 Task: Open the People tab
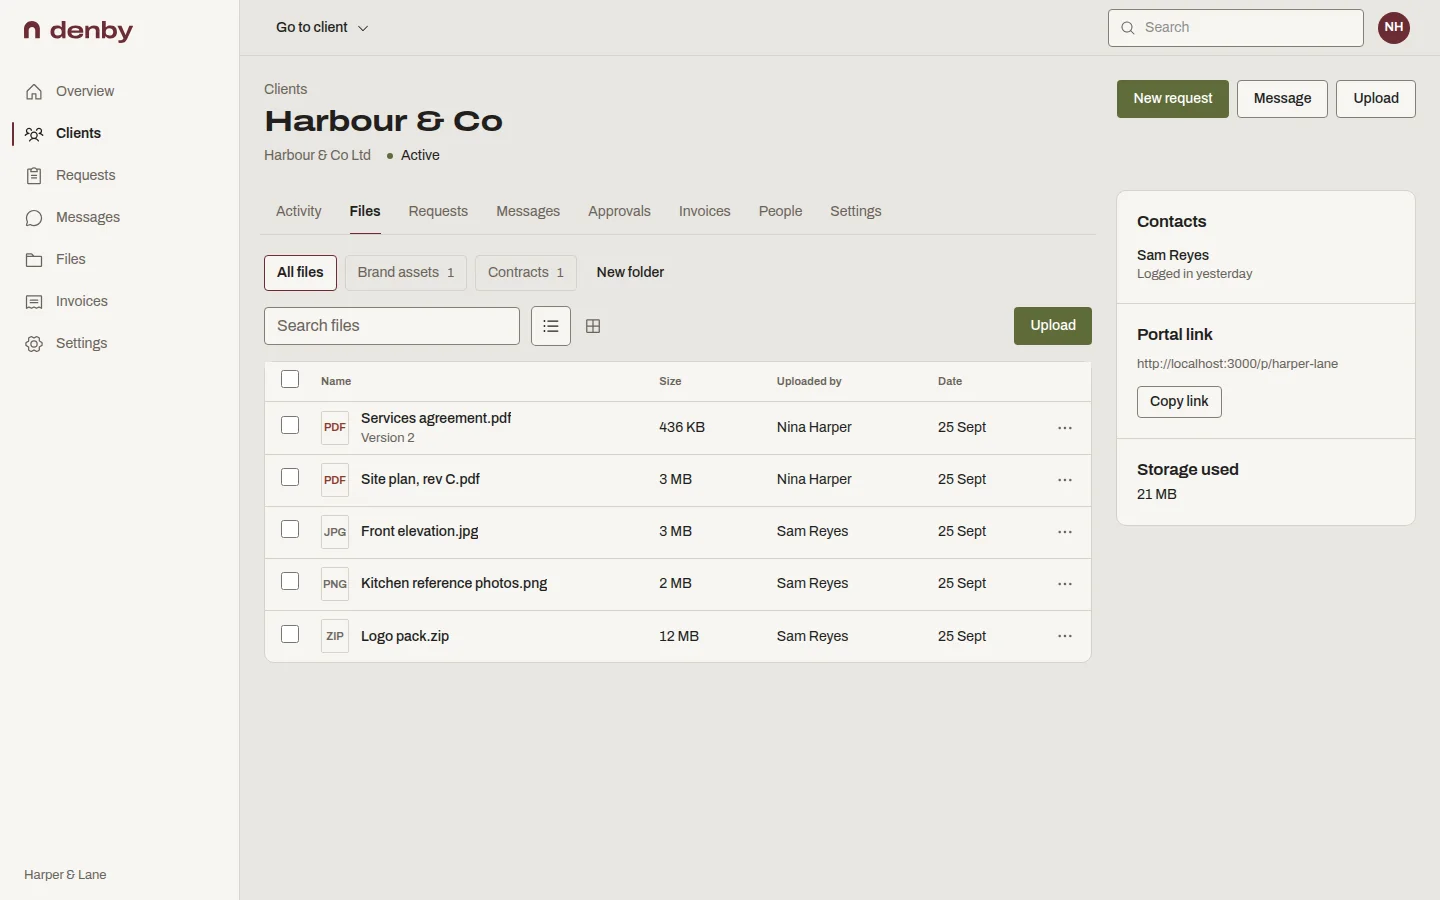pyautogui.click(x=780, y=212)
